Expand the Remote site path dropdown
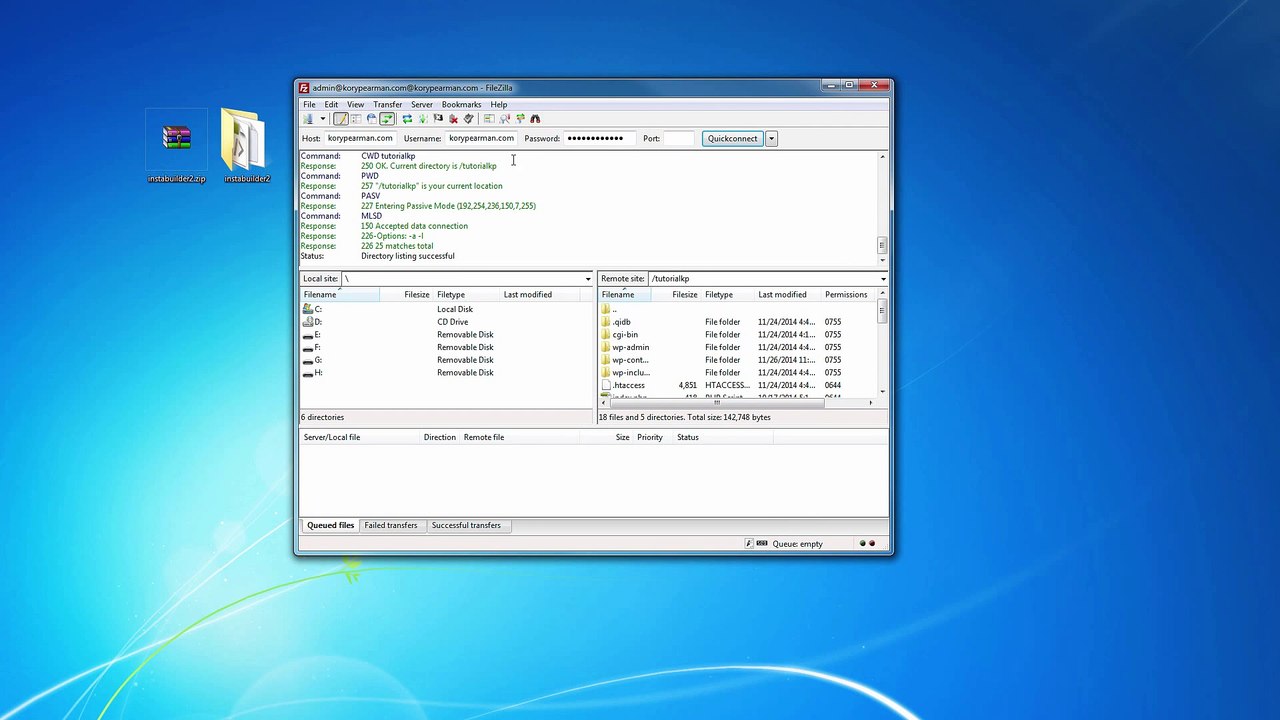Viewport: 1280px width, 720px height. pyautogui.click(x=883, y=279)
